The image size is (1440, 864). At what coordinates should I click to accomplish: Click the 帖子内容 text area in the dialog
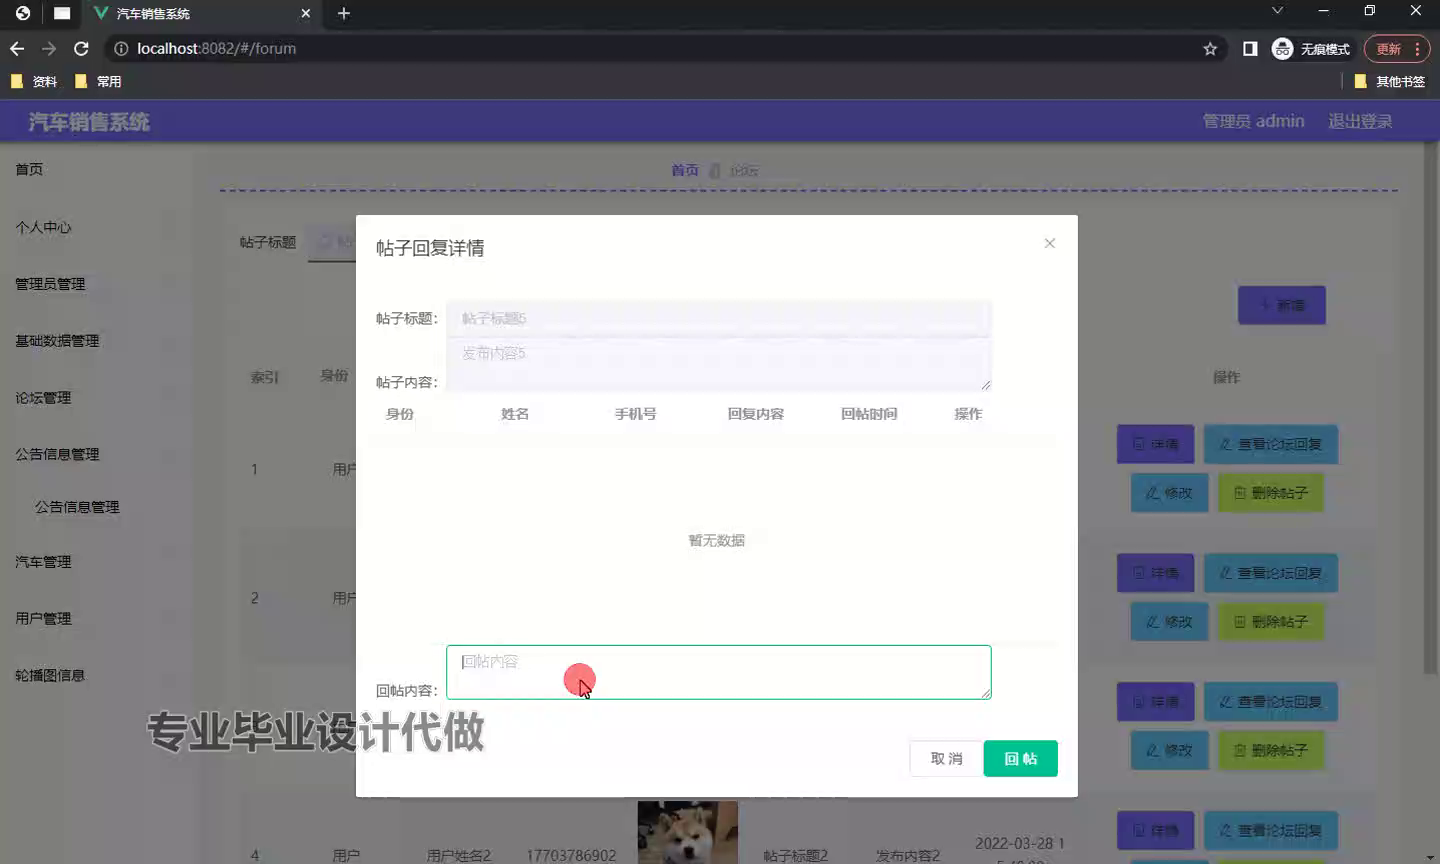click(x=718, y=364)
